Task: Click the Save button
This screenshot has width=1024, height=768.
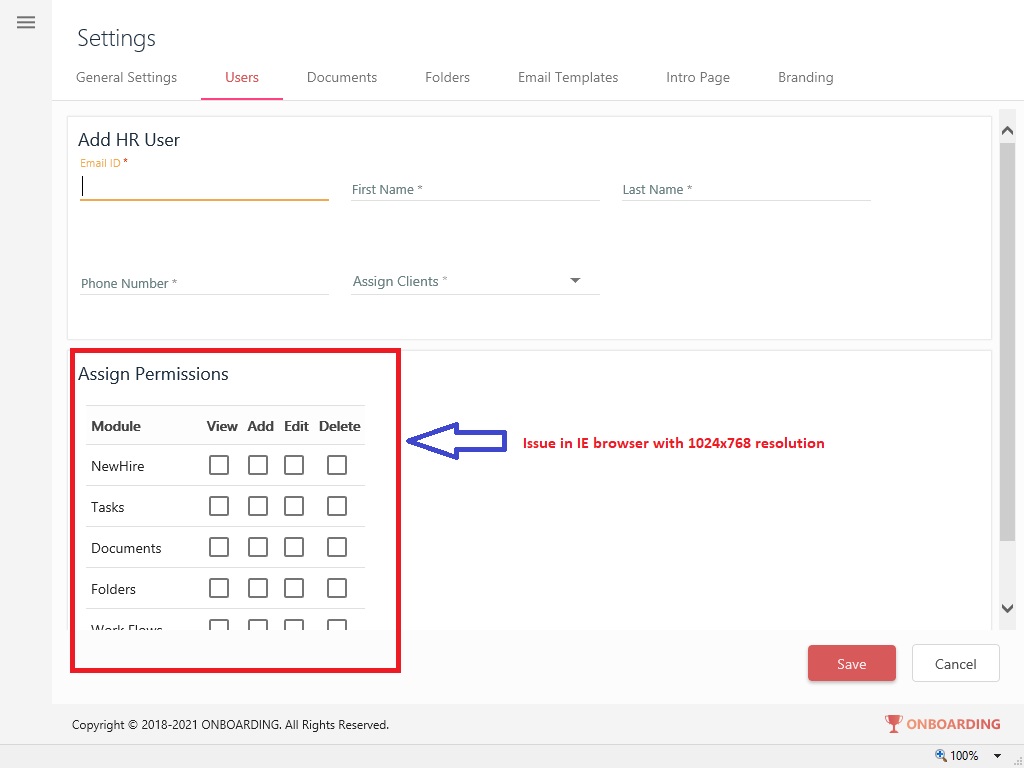Action: click(852, 664)
